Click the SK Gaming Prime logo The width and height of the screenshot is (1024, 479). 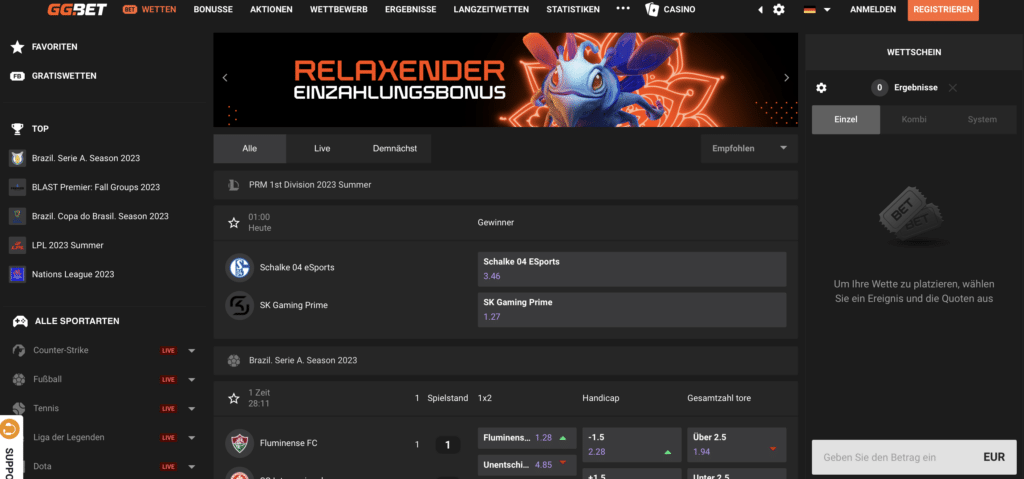(x=239, y=305)
